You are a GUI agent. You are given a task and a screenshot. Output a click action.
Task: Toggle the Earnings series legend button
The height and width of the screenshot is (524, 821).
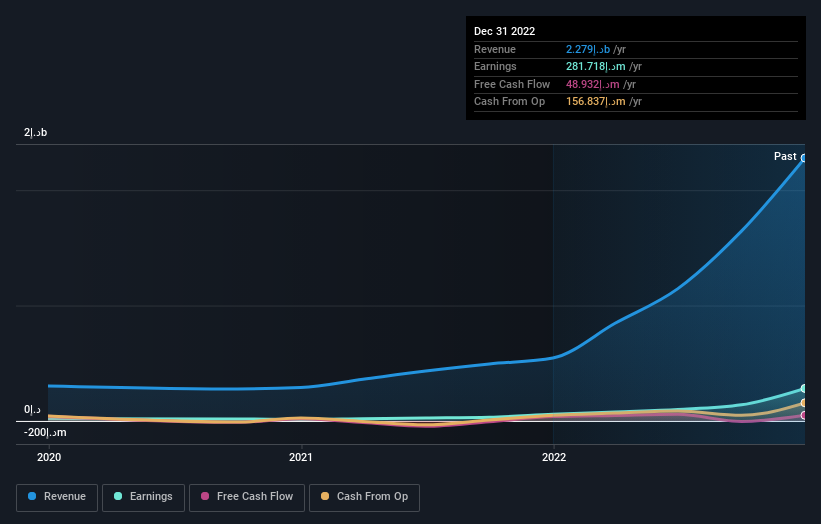coord(143,497)
